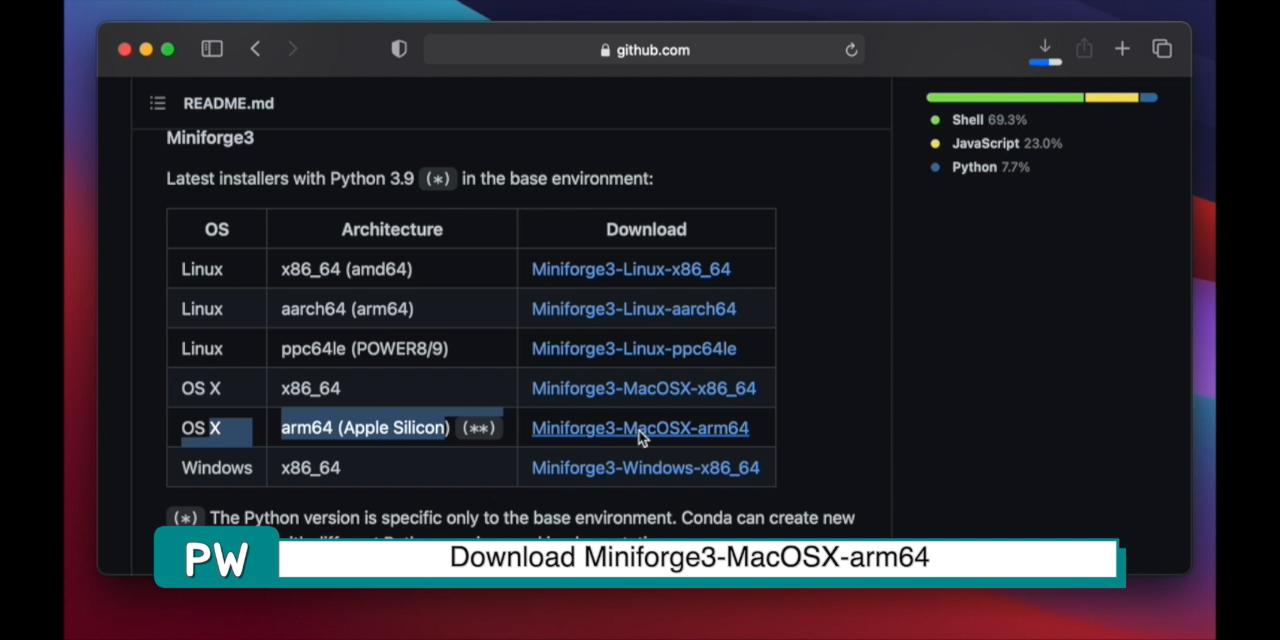Download Miniforge3-Linux-ppc64le

634,349
